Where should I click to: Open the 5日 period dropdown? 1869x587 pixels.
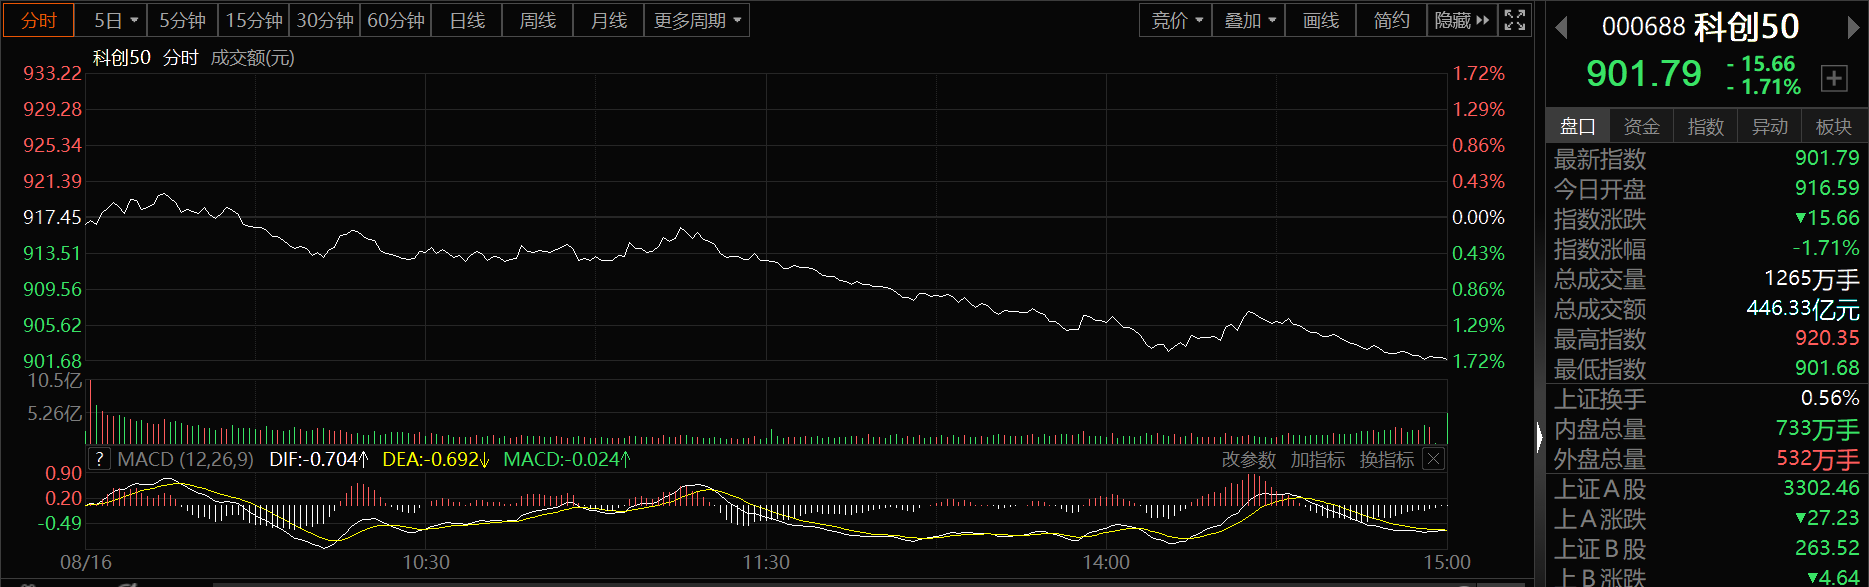pyautogui.click(x=116, y=20)
